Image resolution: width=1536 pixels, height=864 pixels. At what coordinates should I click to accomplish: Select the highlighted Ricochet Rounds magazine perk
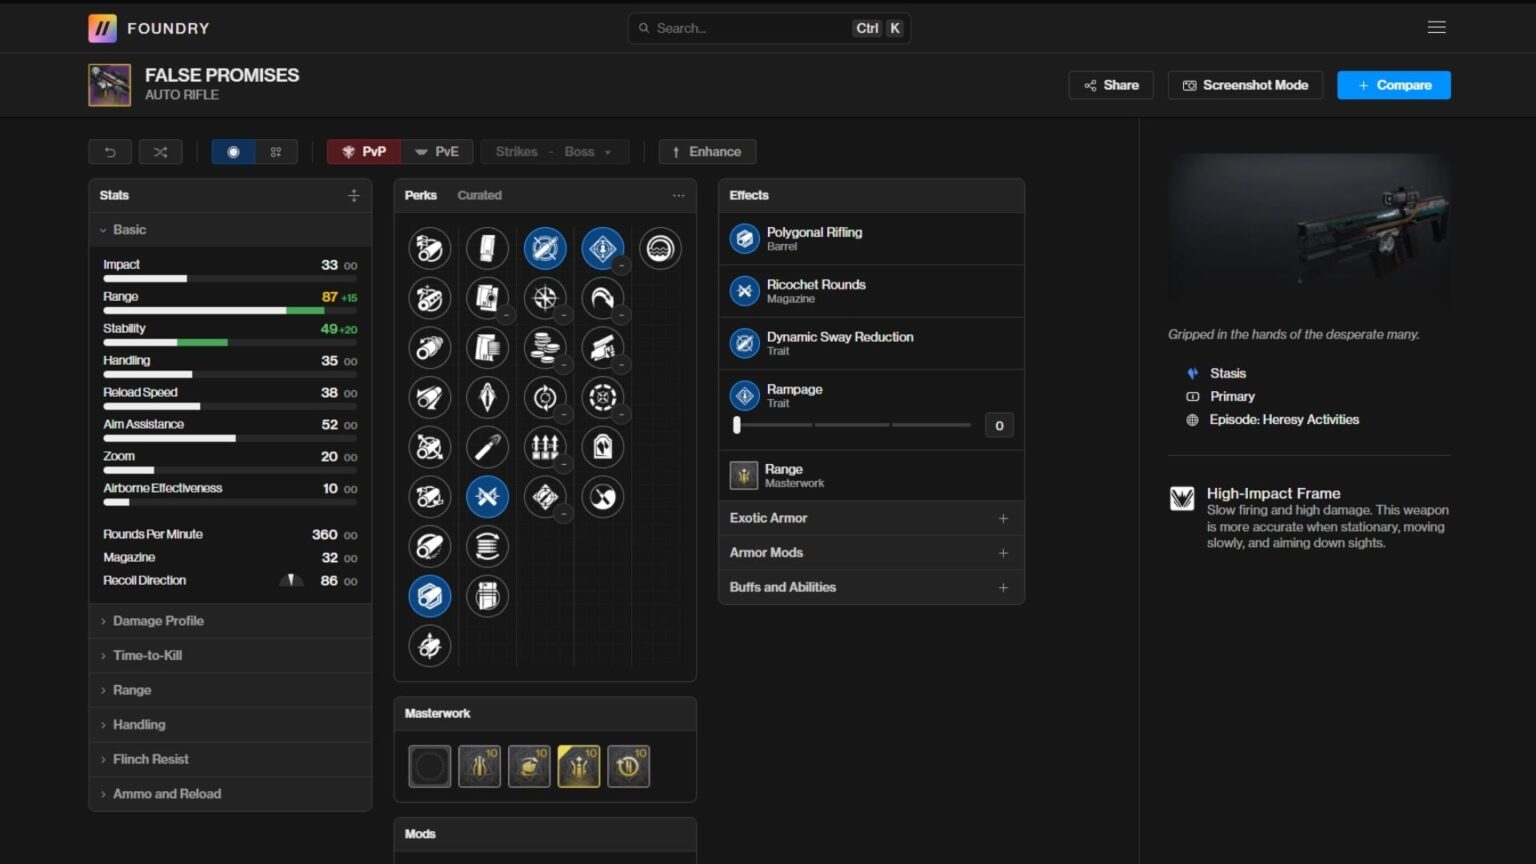487,497
